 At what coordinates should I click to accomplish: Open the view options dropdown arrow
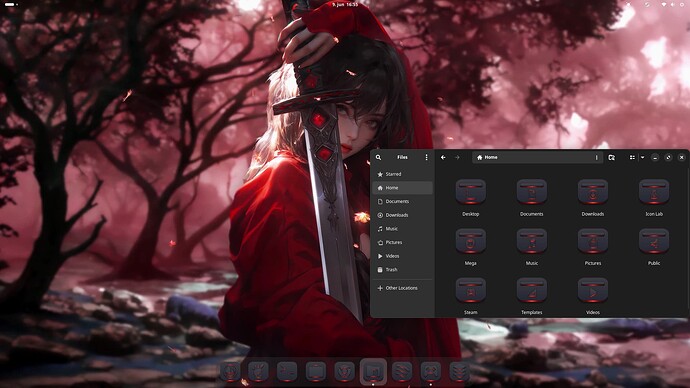point(642,157)
